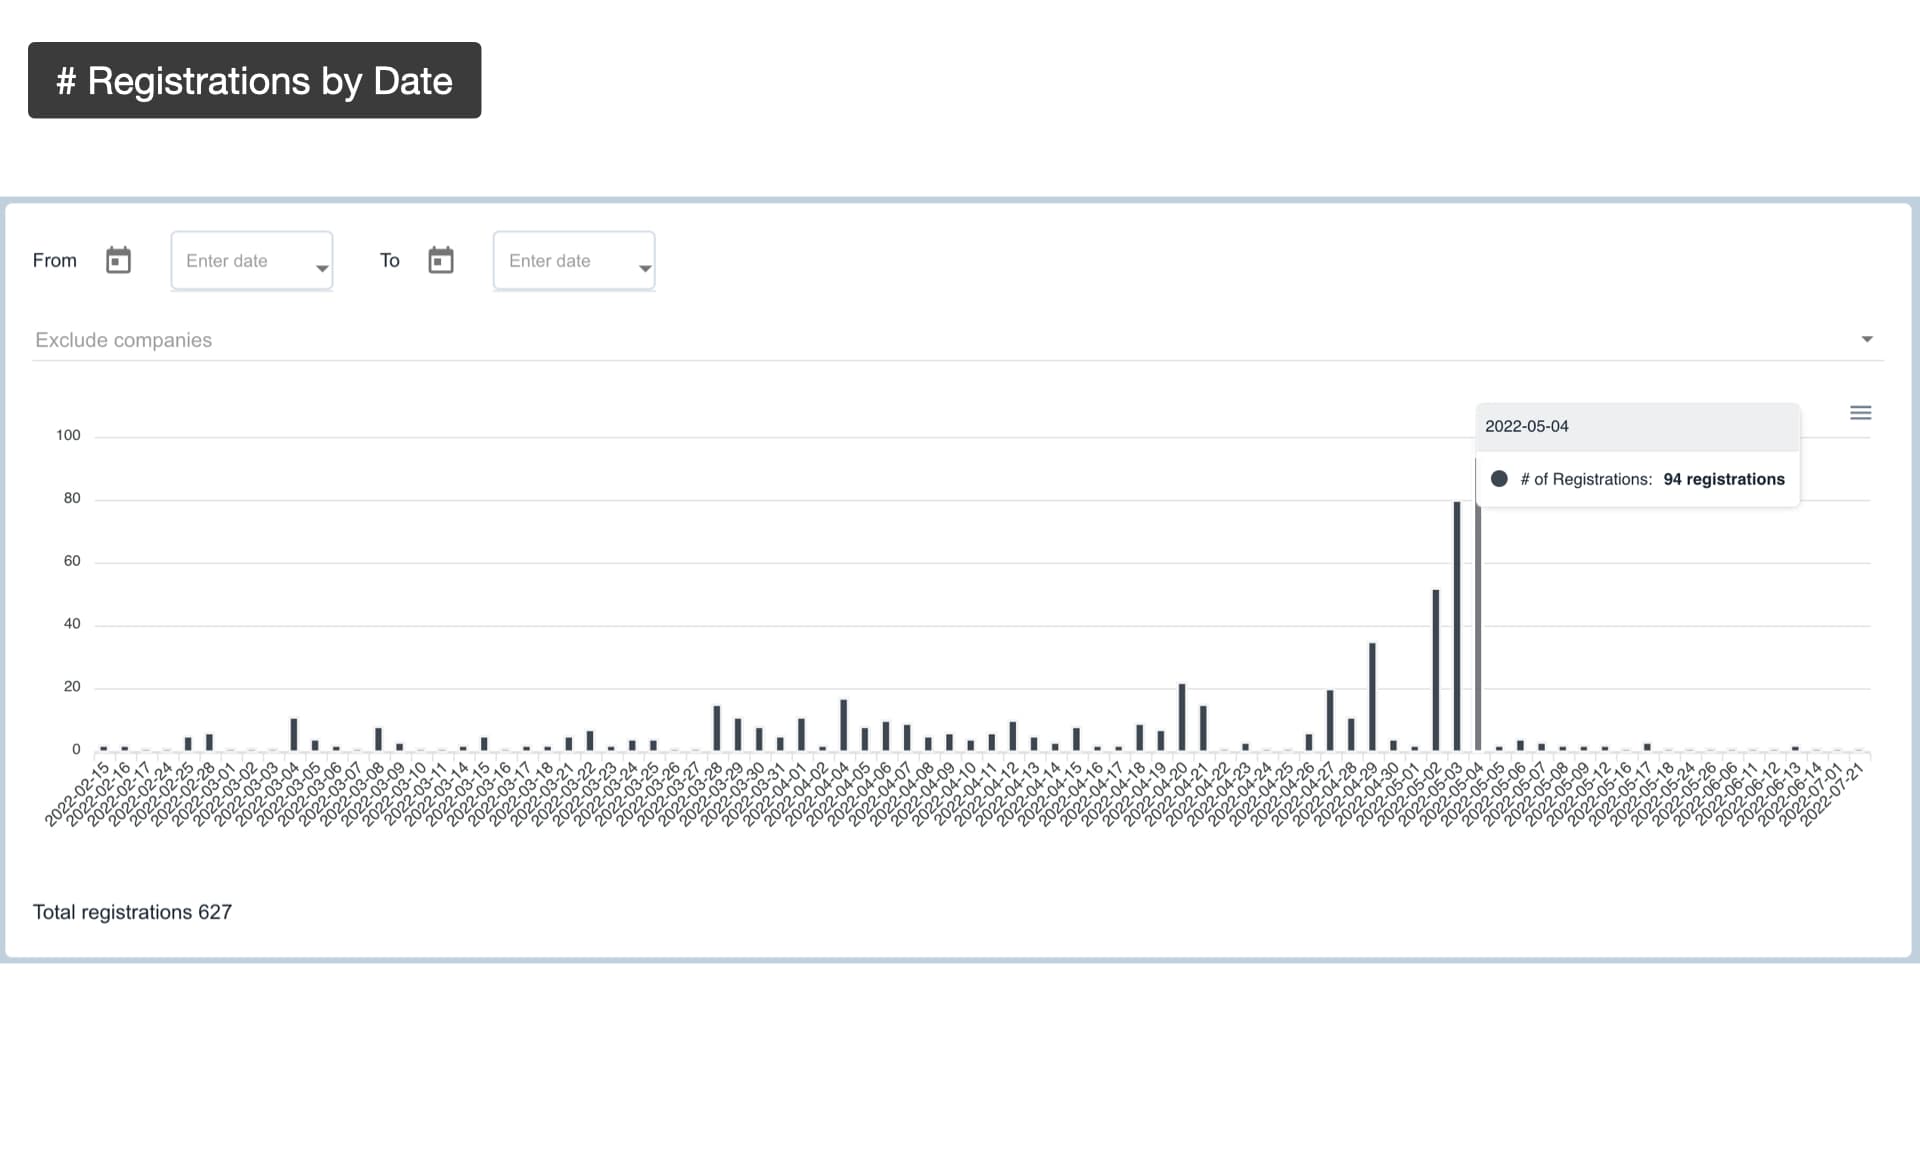Viewport: 1920px width, 1160px height.
Task: Click the 2022-04-20 bar
Action: point(1182,717)
